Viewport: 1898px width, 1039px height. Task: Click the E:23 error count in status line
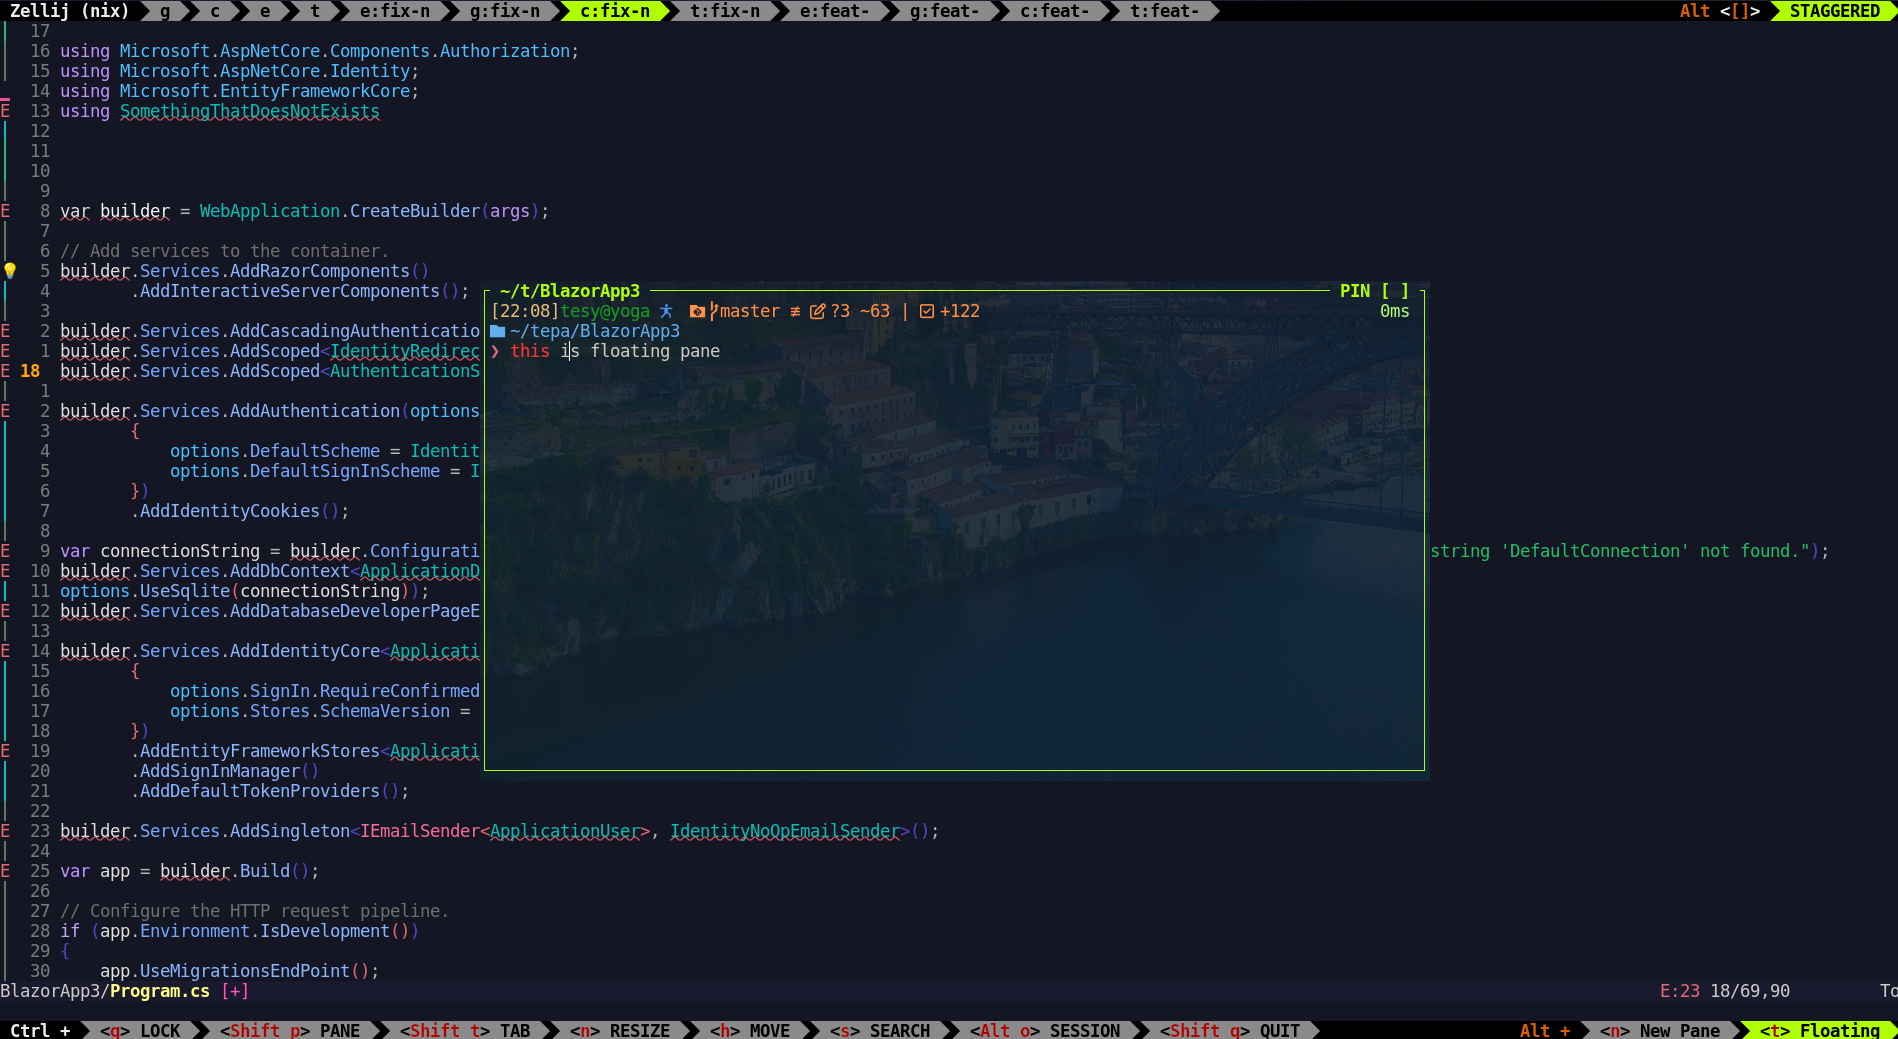coord(1680,991)
